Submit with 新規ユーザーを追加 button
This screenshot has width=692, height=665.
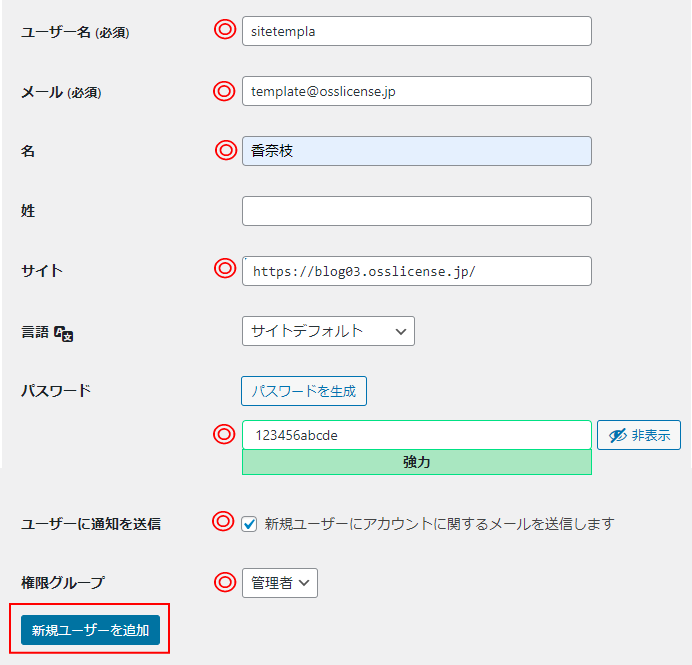tap(90, 630)
